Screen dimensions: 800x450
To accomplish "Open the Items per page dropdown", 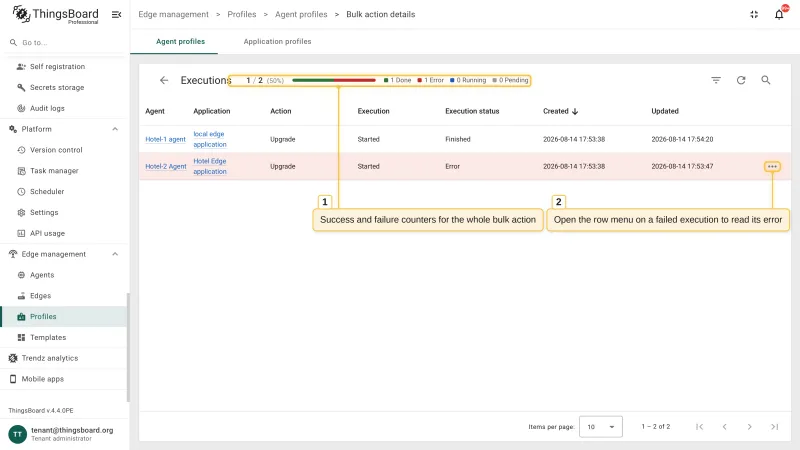I will 601,427.
